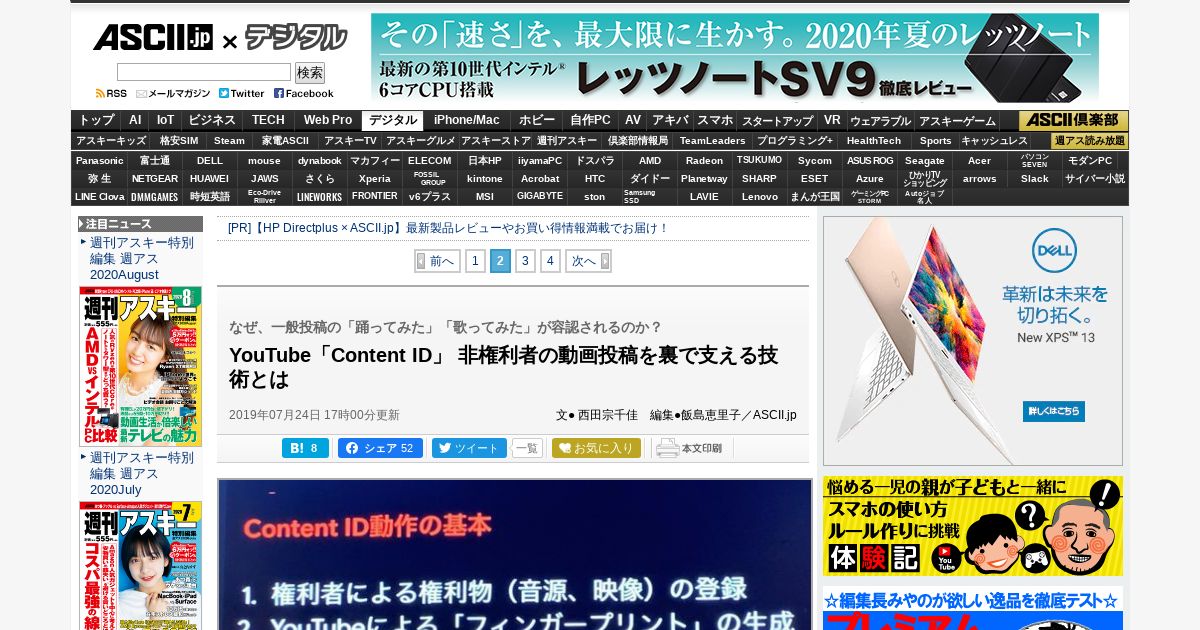Open the TECH navigation tab
This screenshot has width=1200, height=630.
(268, 120)
